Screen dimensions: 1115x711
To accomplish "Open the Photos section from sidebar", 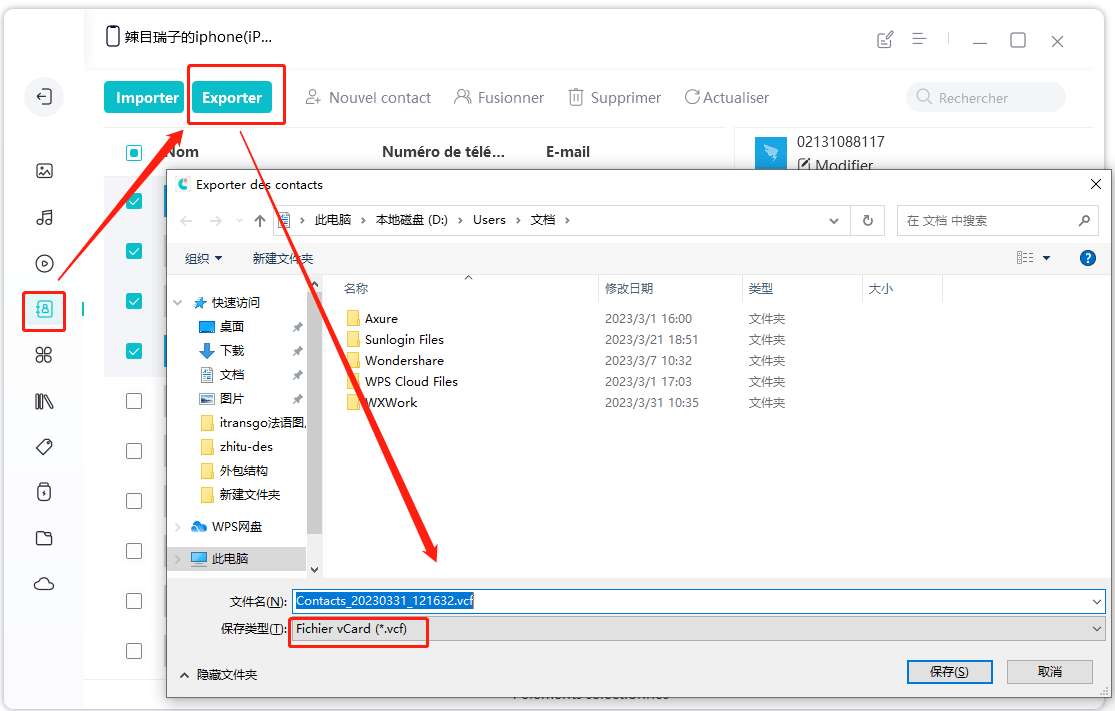I will click(44, 171).
